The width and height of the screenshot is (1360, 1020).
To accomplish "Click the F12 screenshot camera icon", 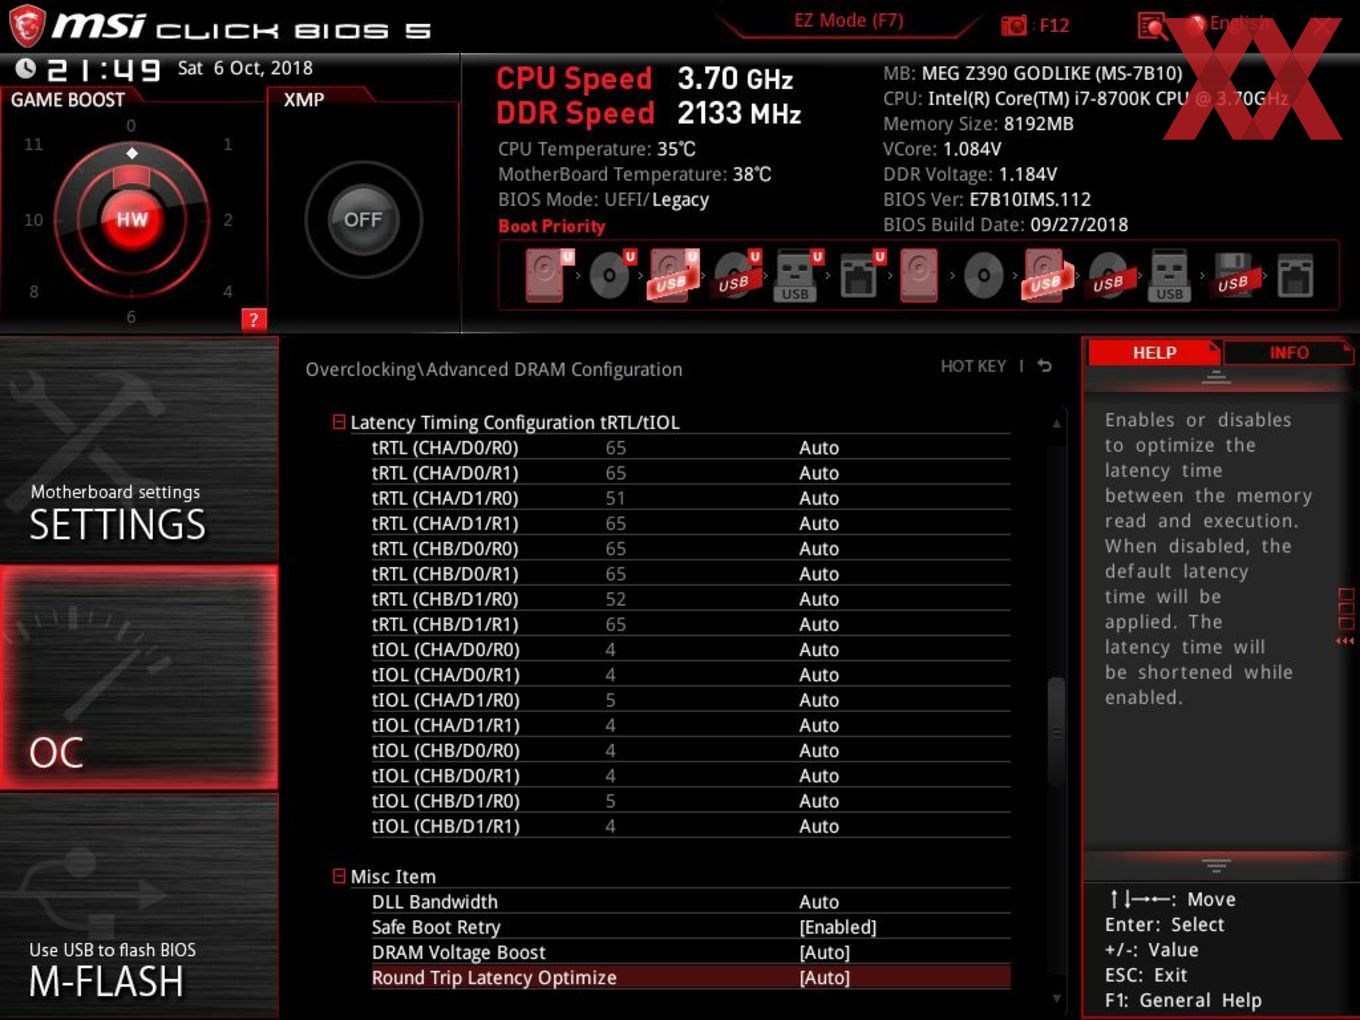I will pos(1014,26).
